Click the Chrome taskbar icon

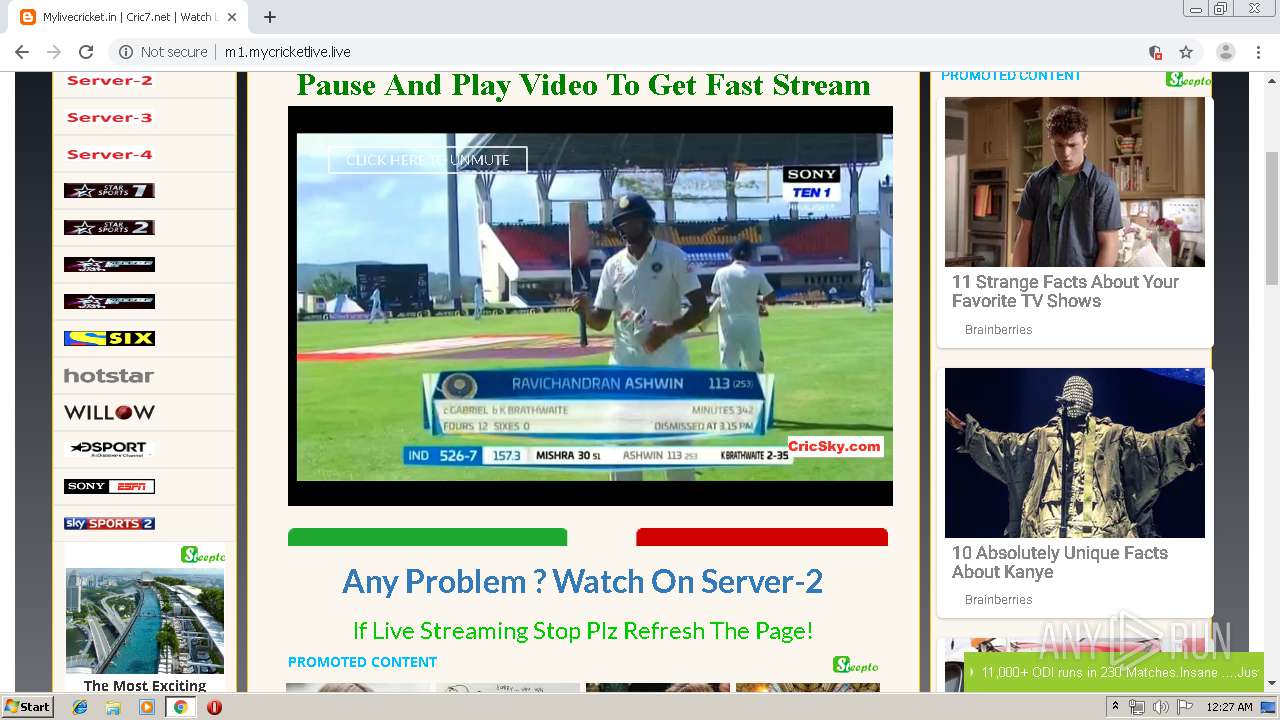click(x=180, y=707)
